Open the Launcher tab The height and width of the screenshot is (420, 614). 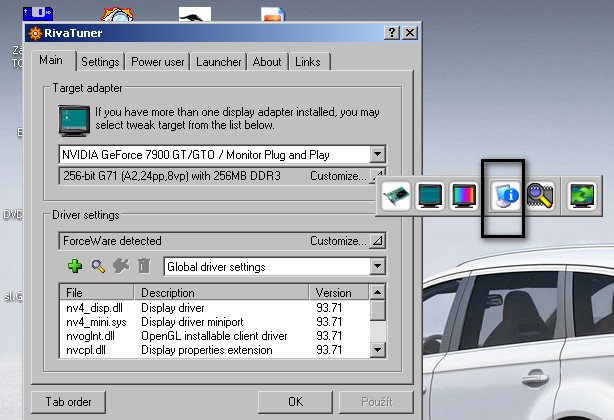(x=219, y=62)
